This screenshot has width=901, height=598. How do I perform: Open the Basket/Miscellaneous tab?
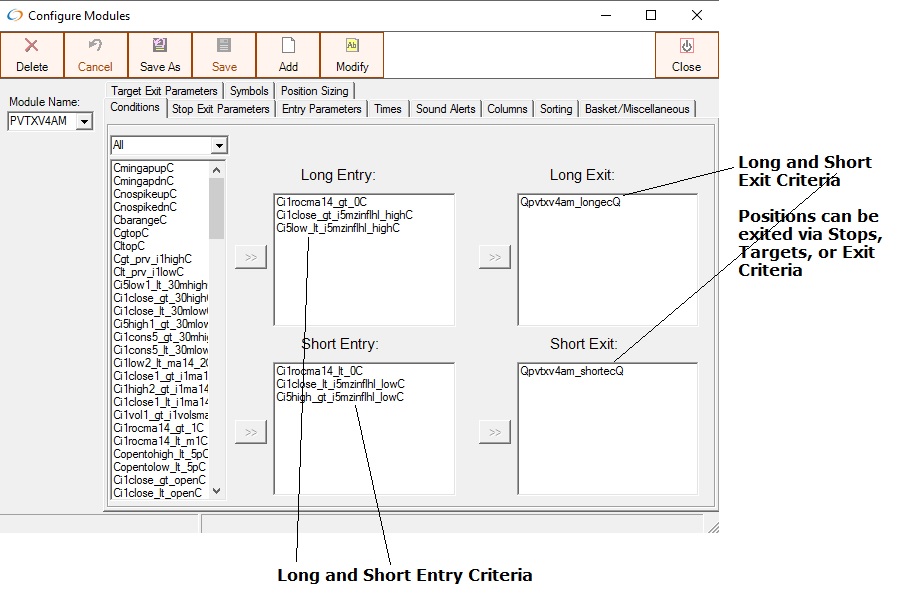[x=637, y=109]
